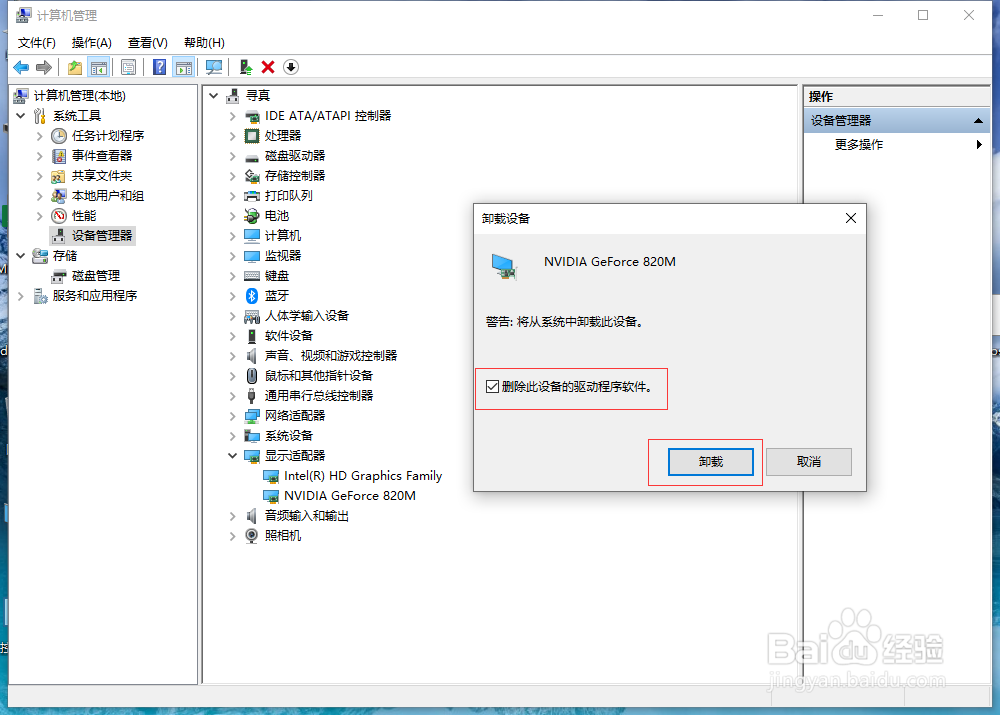
Task: Toggle 删除此设备的驱动程序软件 checkbox
Action: (x=492, y=387)
